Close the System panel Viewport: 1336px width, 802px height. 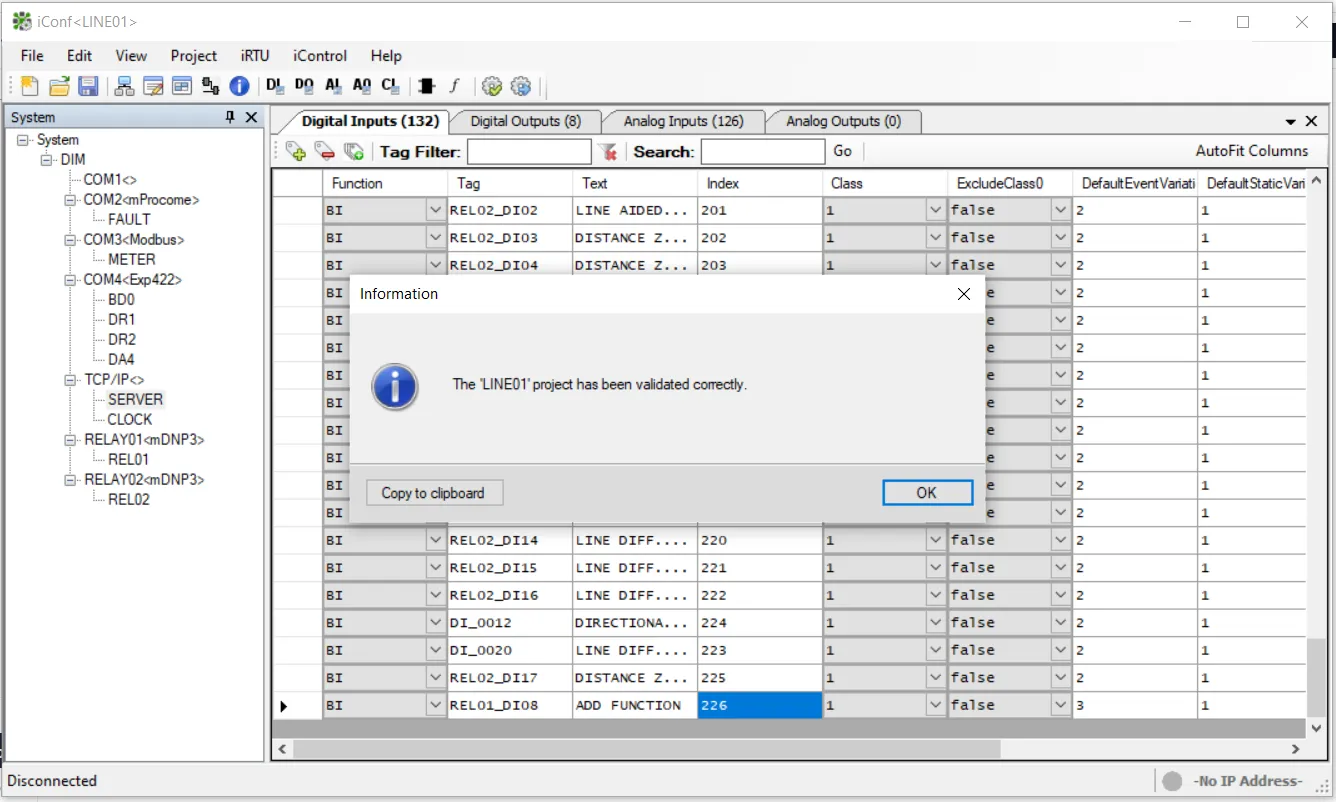click(251, 117)
